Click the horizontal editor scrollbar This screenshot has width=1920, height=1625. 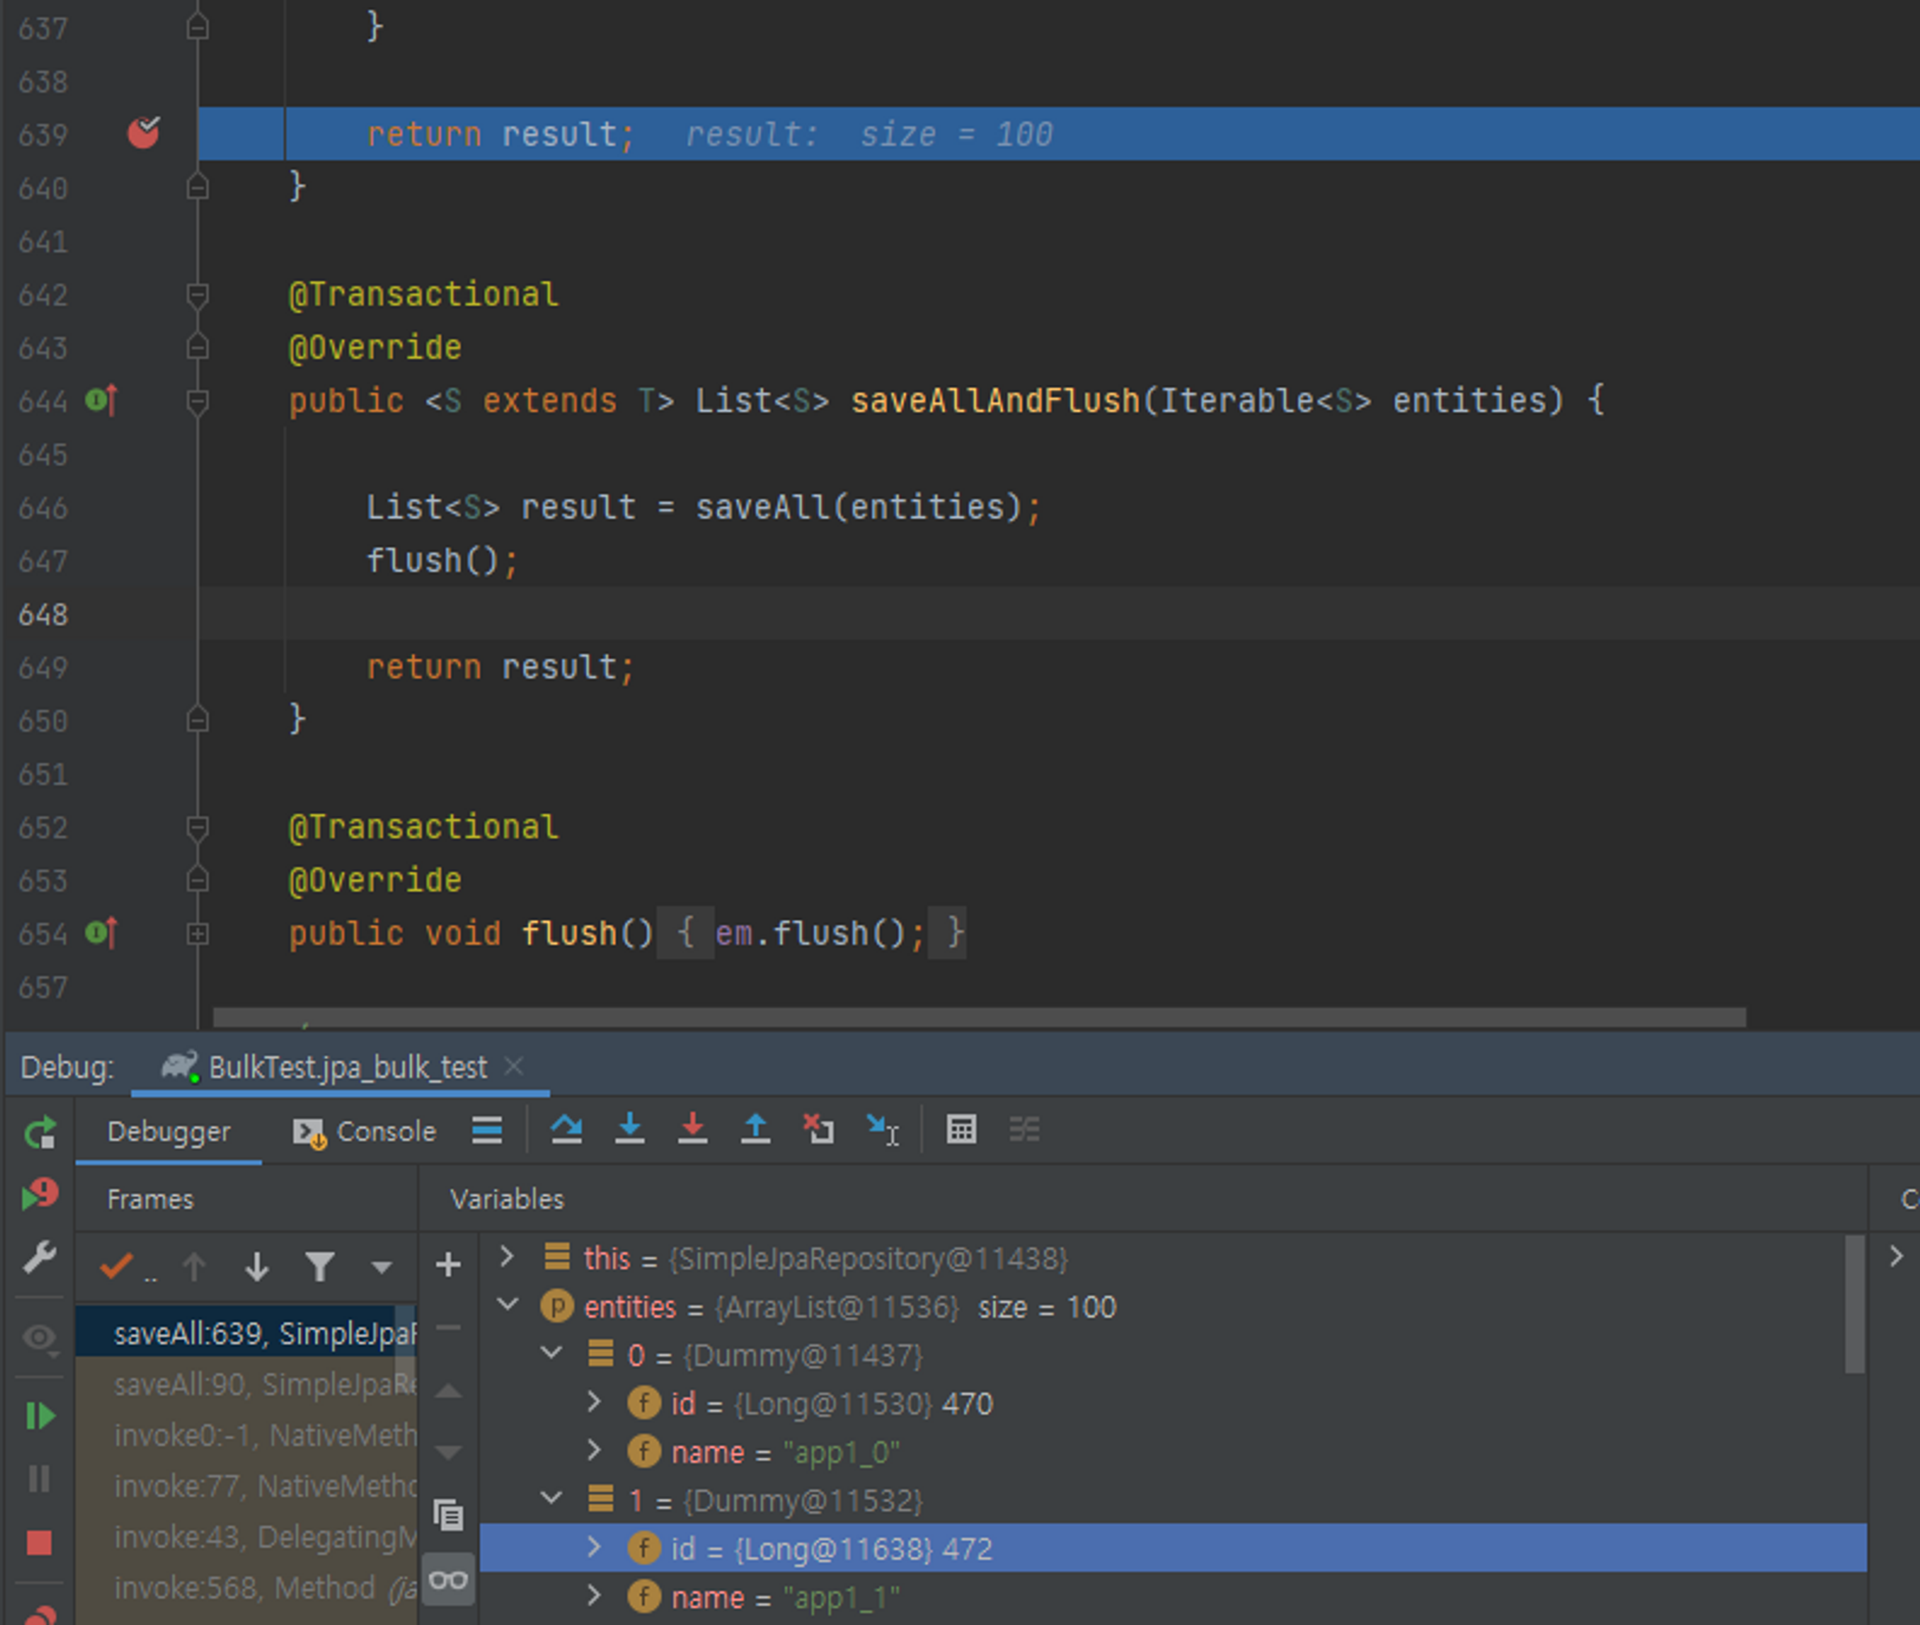tap(980, 1017)
